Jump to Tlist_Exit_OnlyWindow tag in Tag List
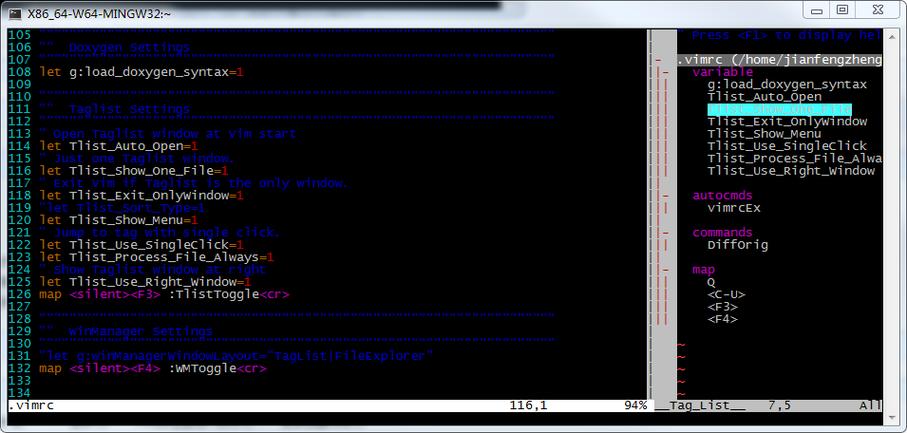Screen dimensions: 907x433 click(787, 121)
